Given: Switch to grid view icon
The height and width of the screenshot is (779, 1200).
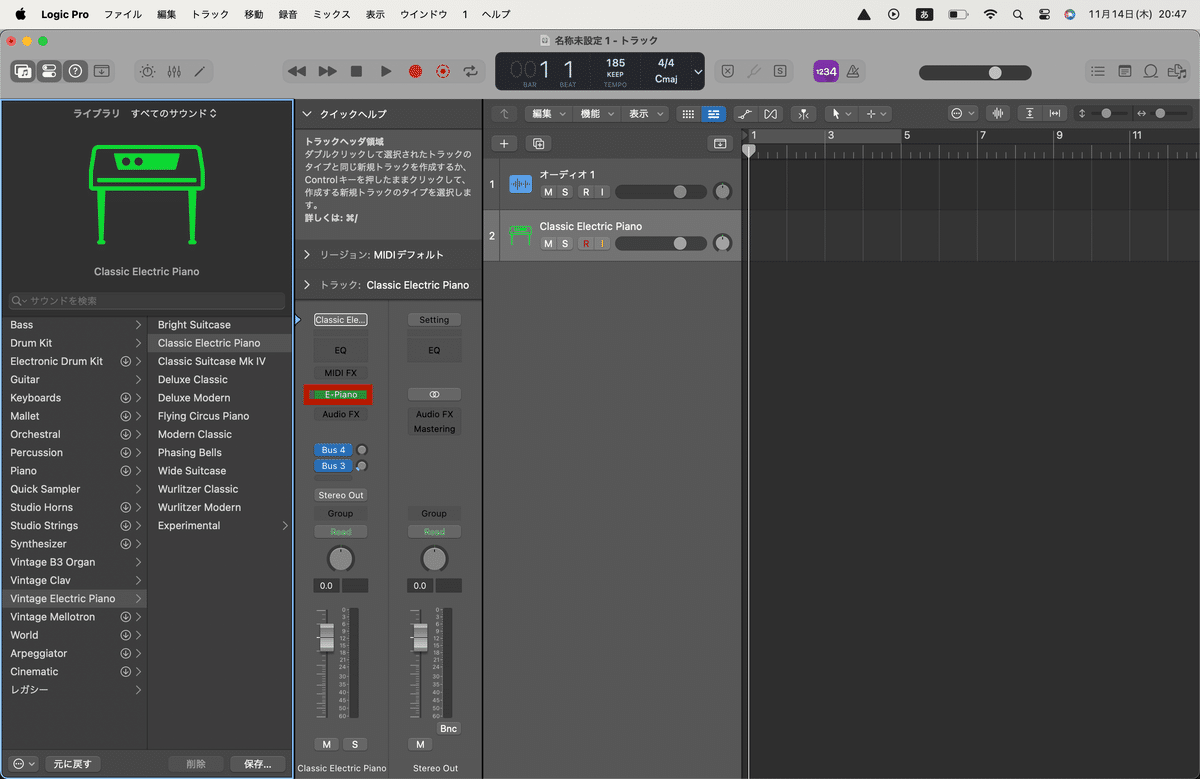Looking at the screenshot, I should (688, 113).
